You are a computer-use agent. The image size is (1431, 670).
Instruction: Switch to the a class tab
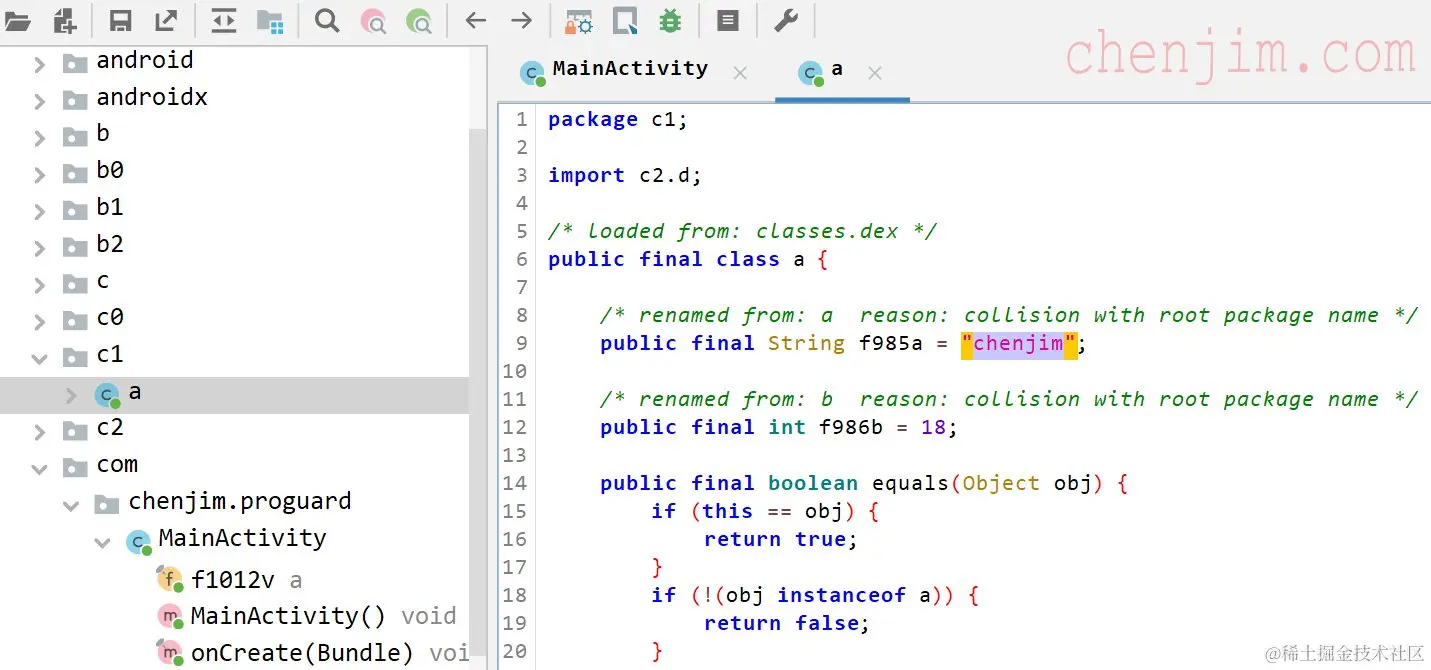pos(821,70)
